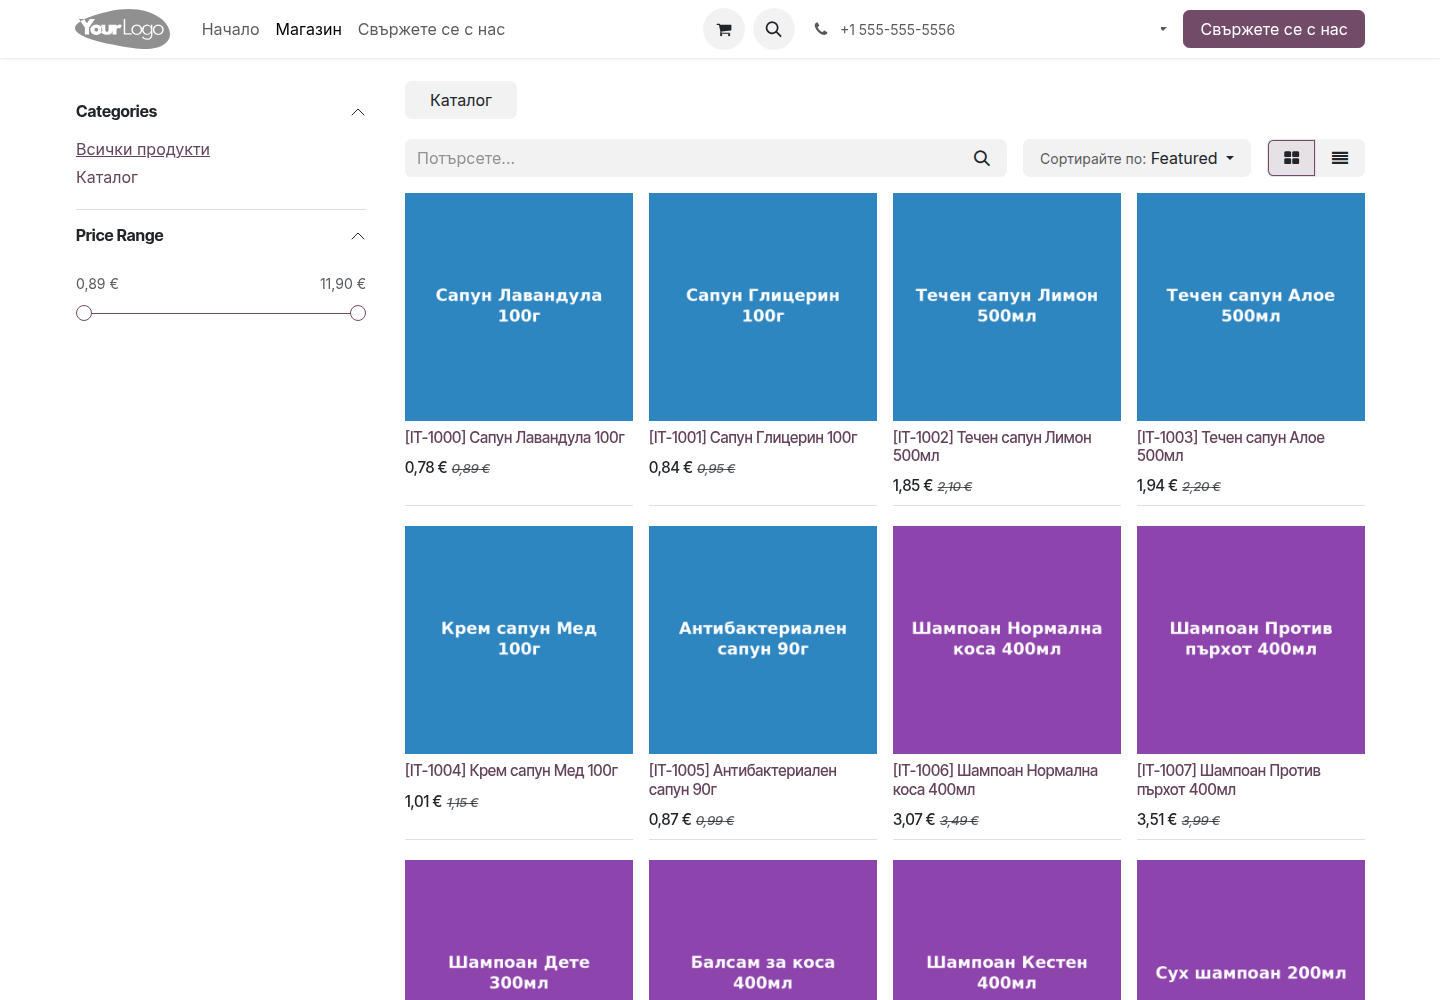Click the Categories heading text

click(116, 111)
